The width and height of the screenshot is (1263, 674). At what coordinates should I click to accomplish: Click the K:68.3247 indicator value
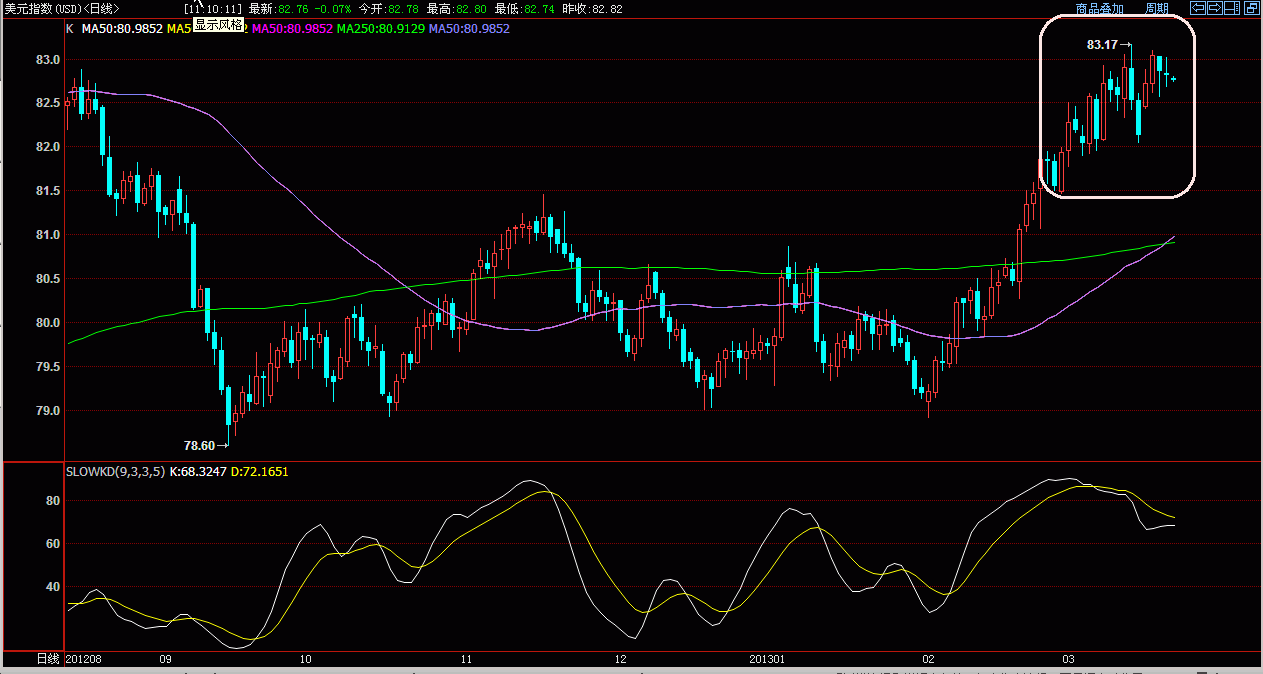(199, 471)
